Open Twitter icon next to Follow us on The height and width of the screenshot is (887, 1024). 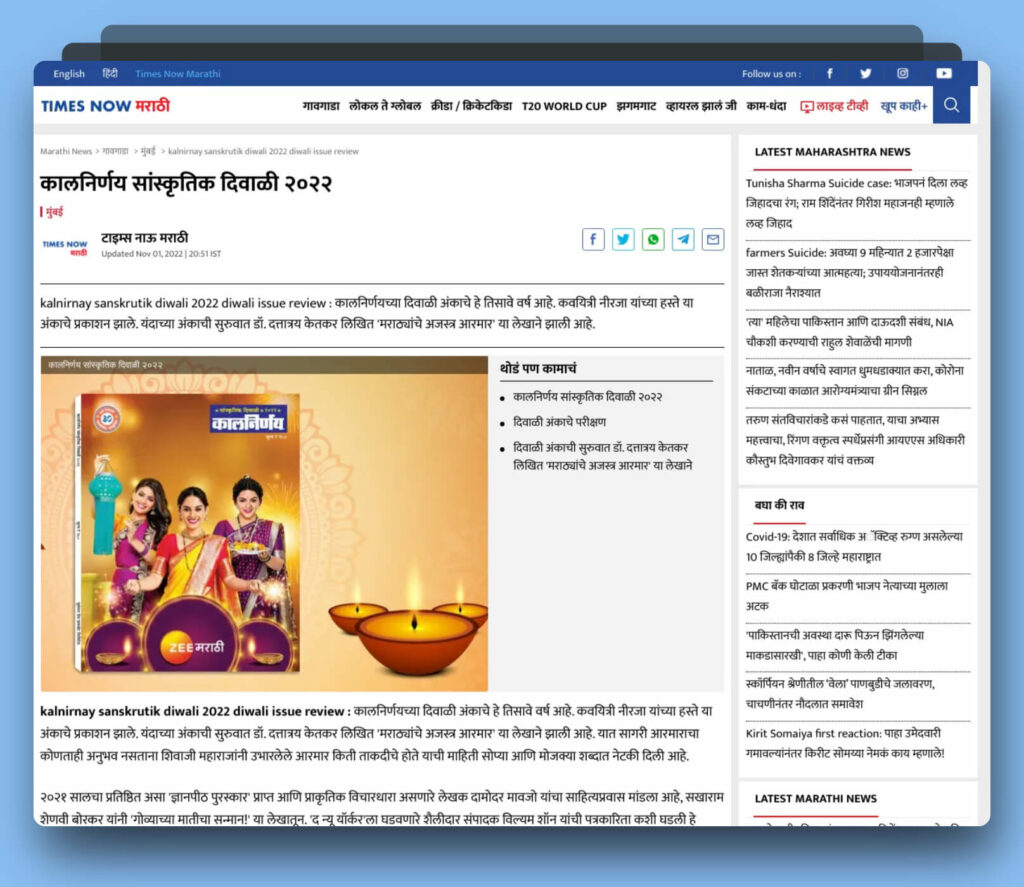[x=865, y=74]
